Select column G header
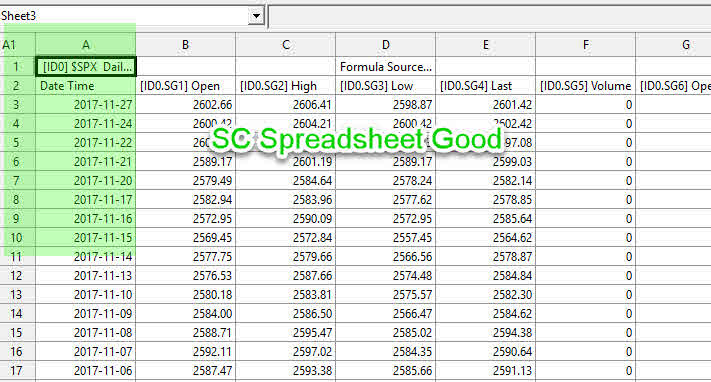The height and width of the screenshot is (382, 711). pos(673,45)
